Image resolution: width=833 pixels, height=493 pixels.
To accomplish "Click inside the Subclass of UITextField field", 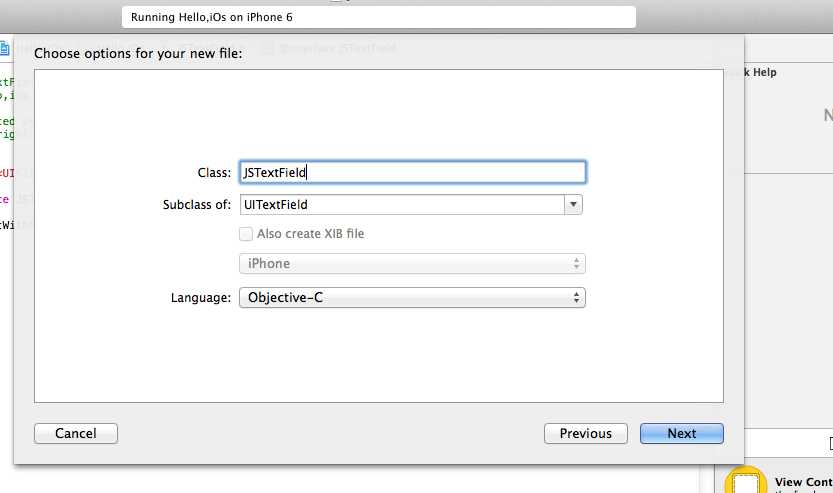I will (402, 205).
